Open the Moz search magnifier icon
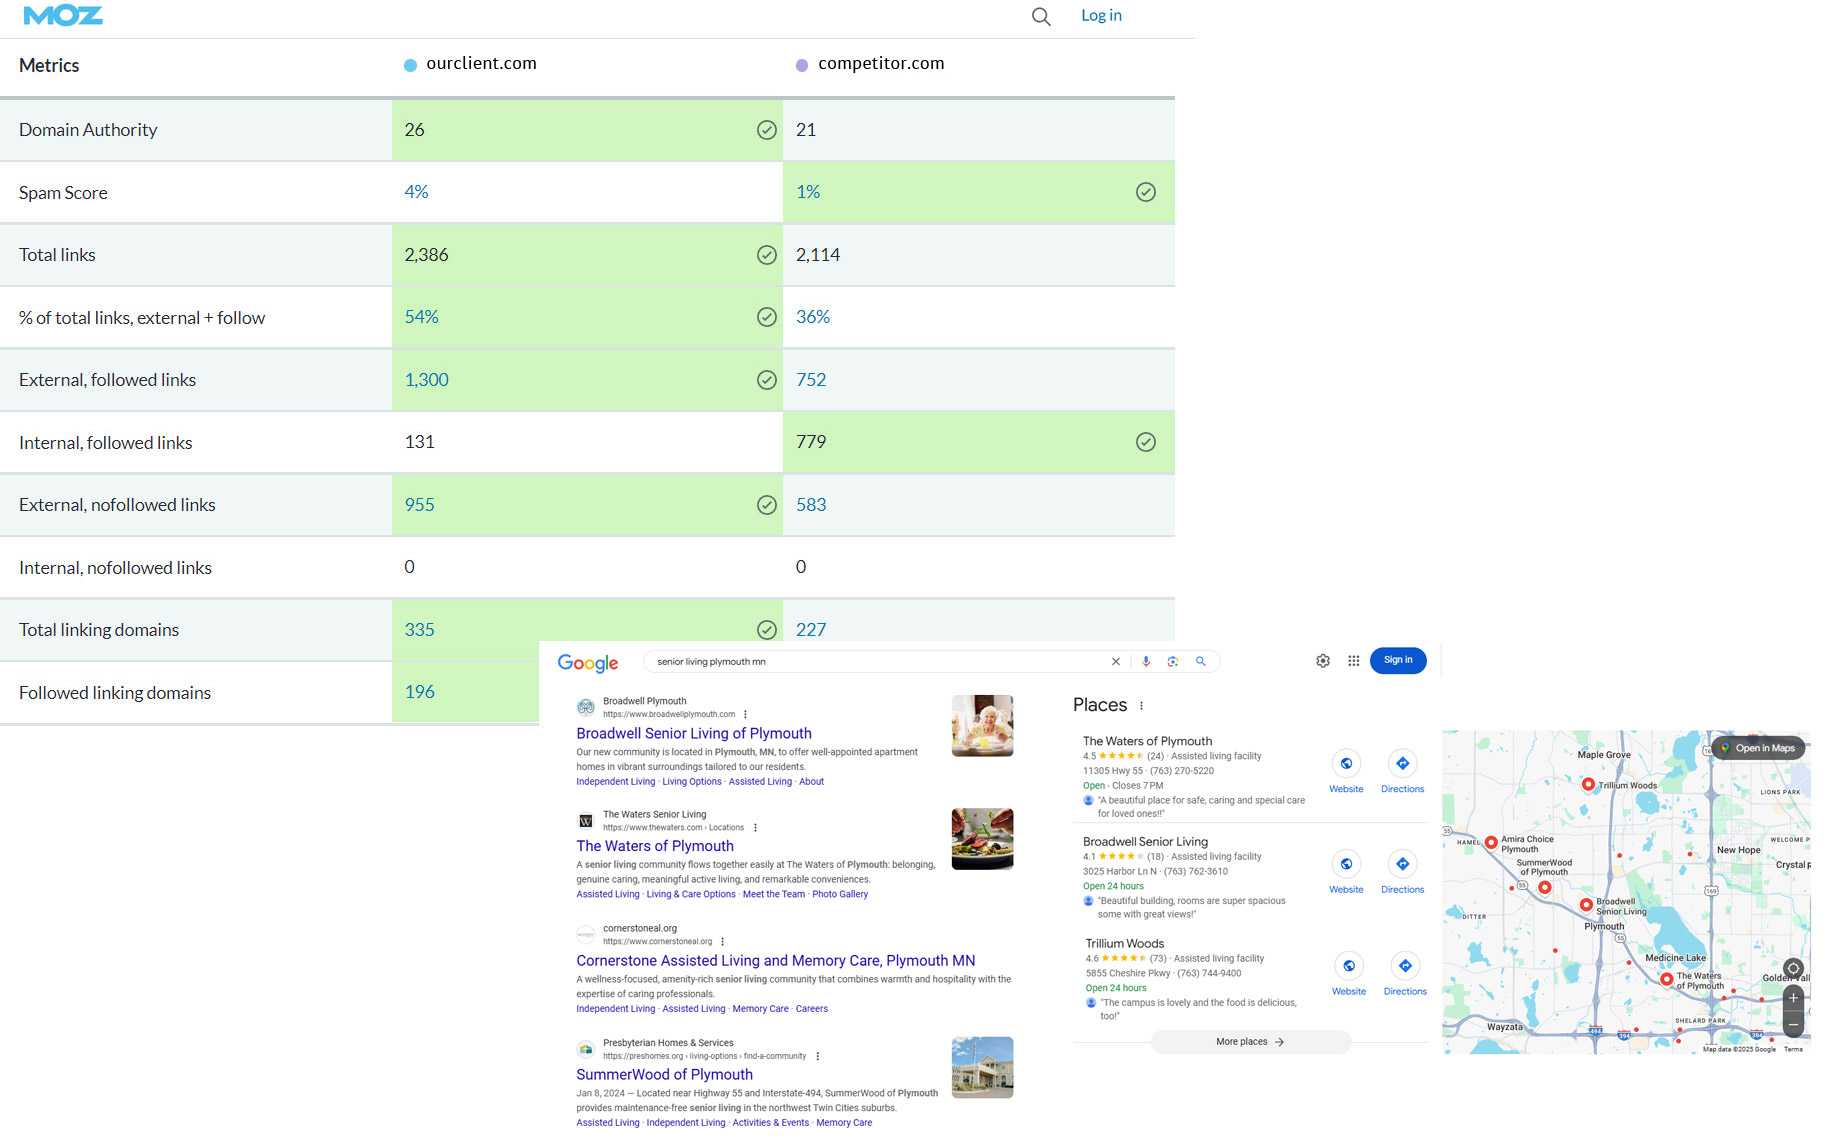This screenshot has width=1828, height=1148. [x=1041, y=16]
